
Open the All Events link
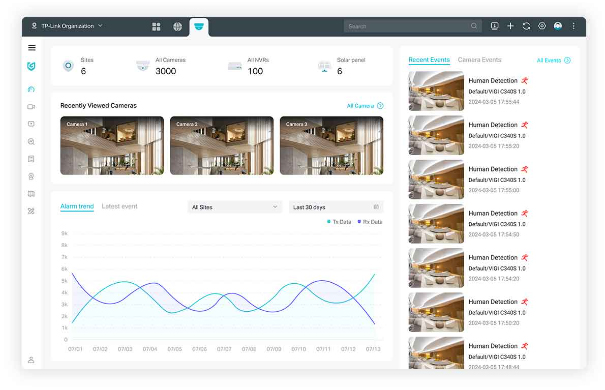pyautogui.click(x=554, y=60)
